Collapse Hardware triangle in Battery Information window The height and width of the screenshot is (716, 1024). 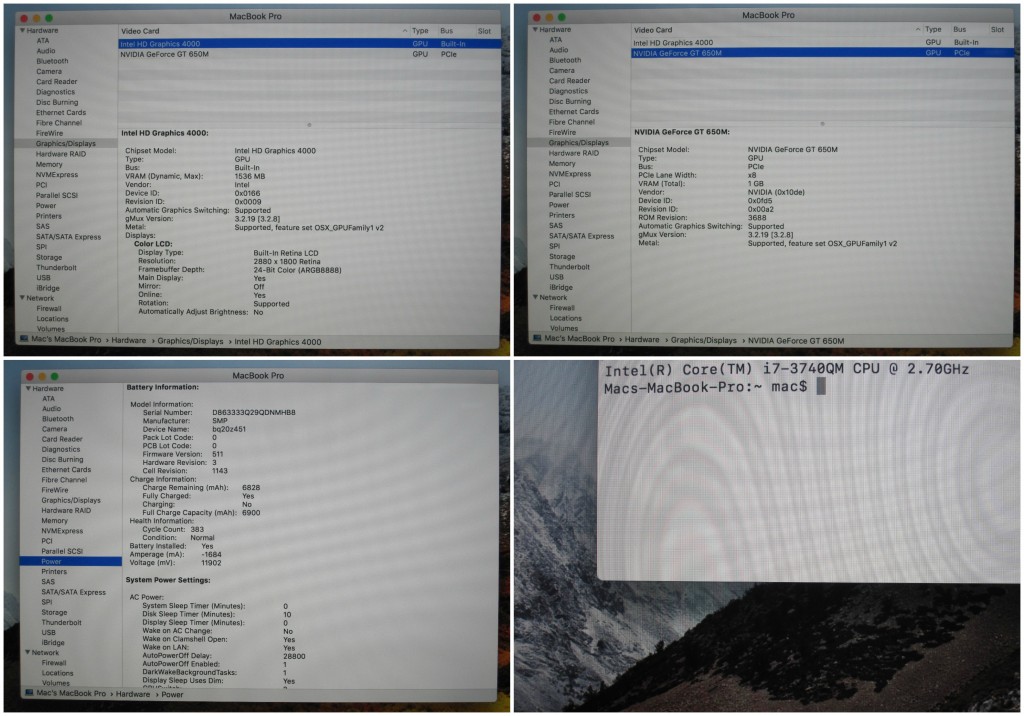(x=29, y=388)
